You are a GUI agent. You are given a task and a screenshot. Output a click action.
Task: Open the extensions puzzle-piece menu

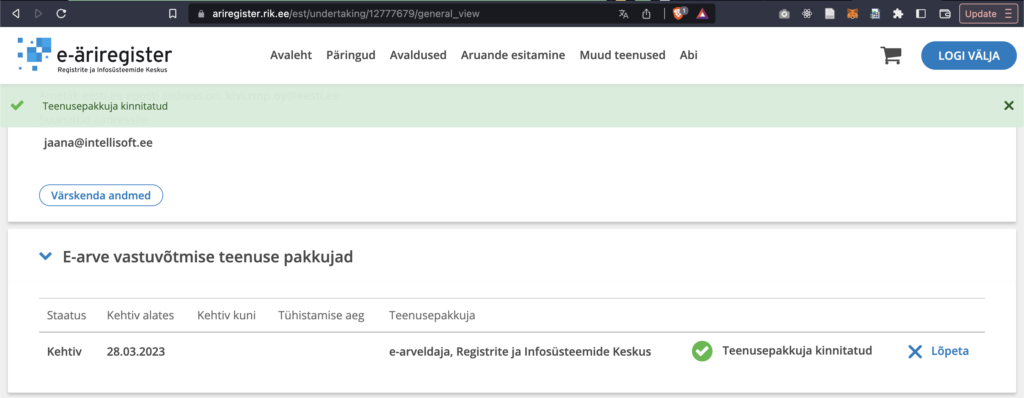(898, 13)
